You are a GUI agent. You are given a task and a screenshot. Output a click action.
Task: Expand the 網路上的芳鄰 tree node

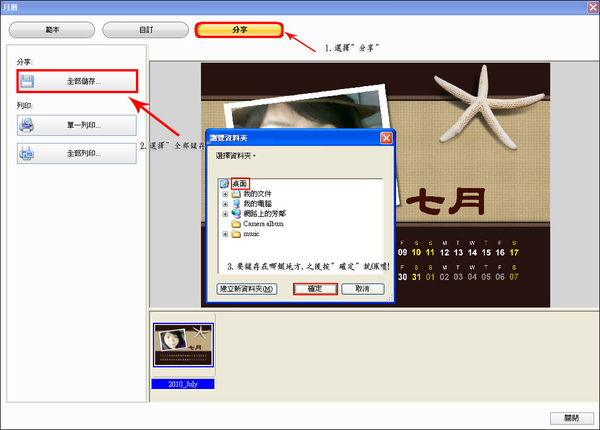click(x=225, y=214)
